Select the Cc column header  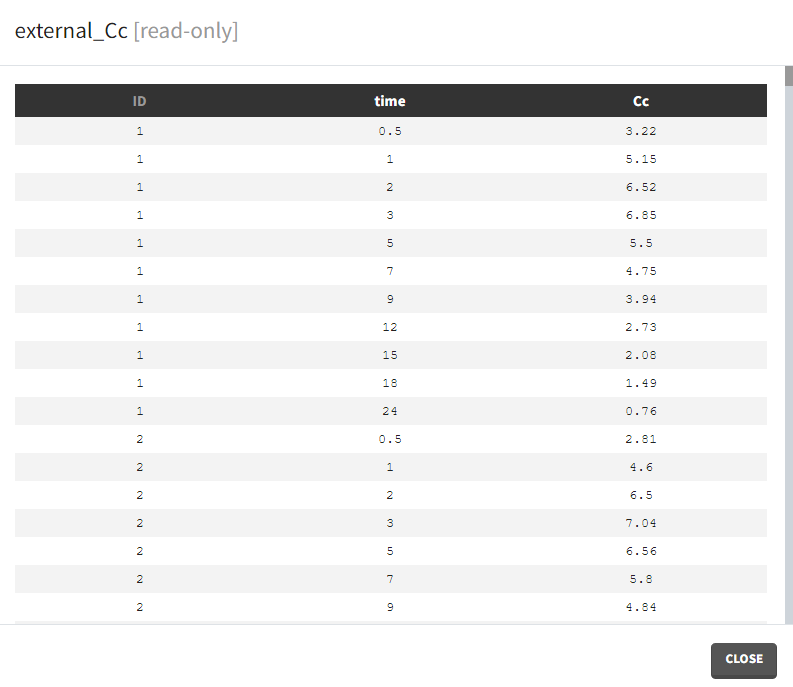click(x=641, y=101)
